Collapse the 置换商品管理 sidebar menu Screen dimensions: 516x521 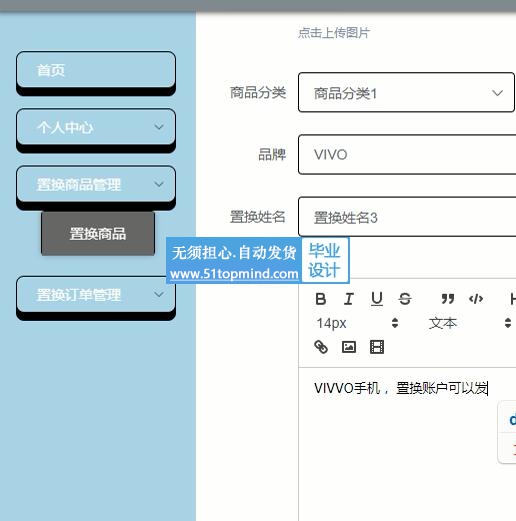tap(96, 184)
